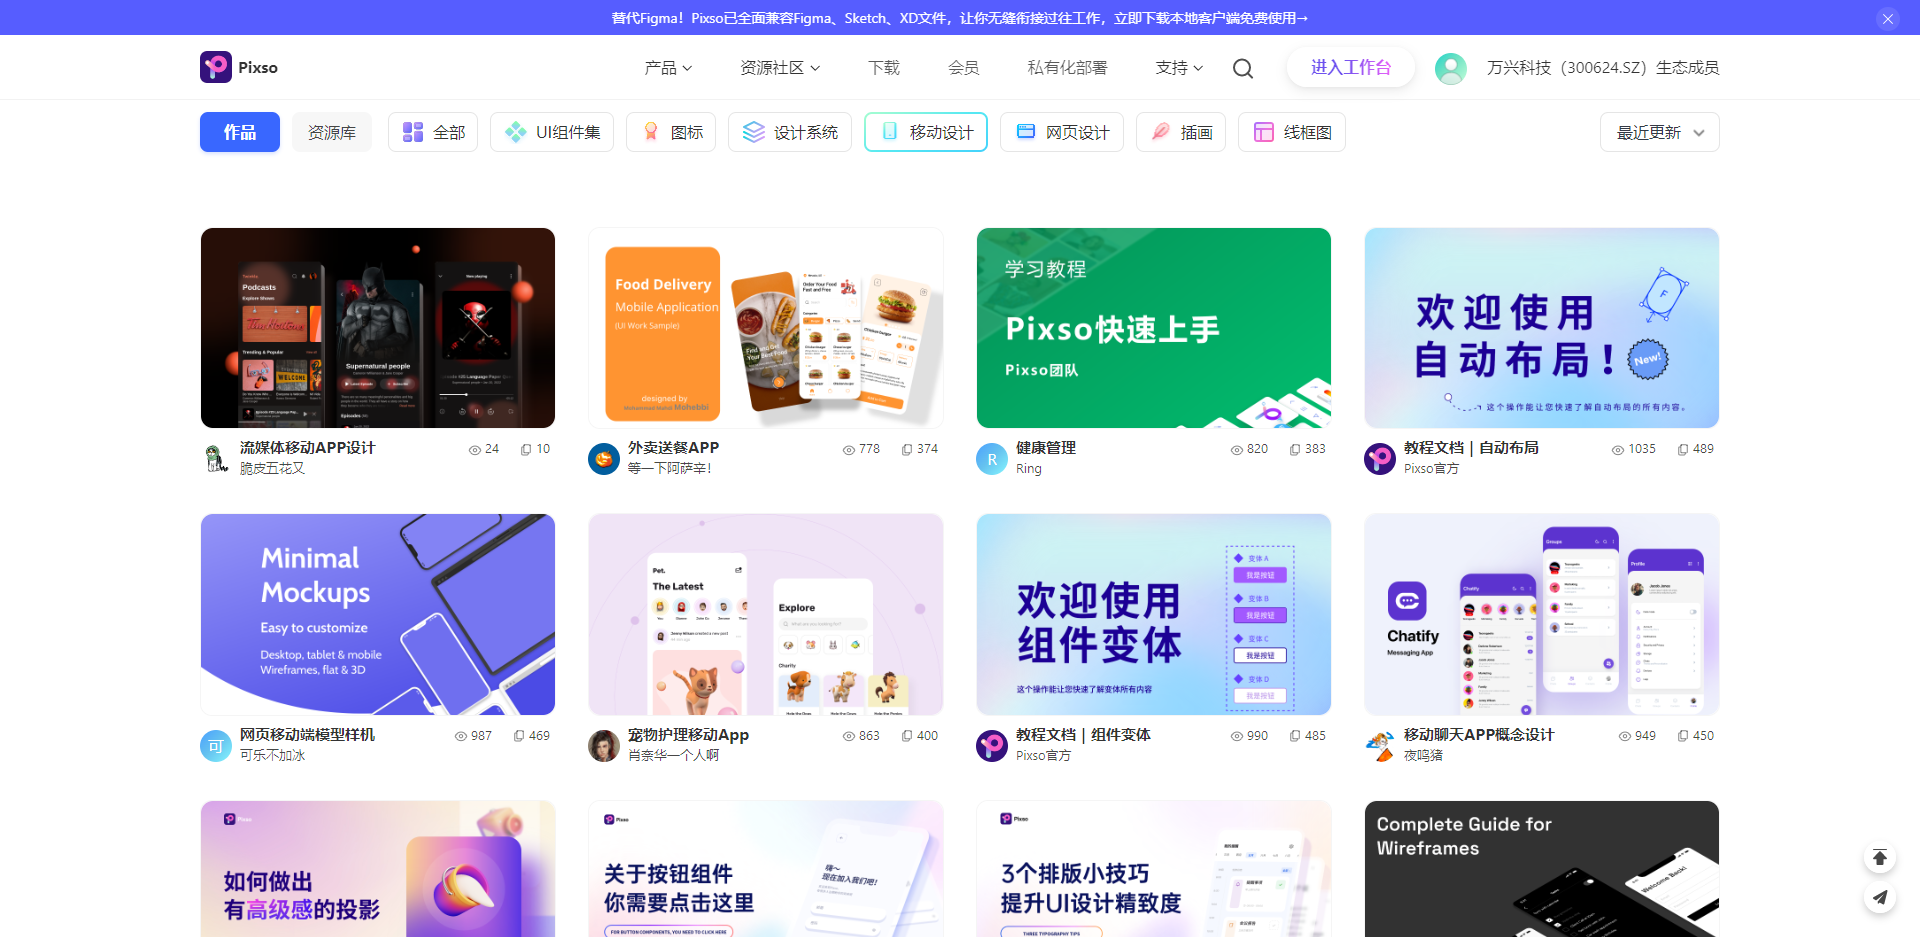Click 肖奈华一个人啊 author avatar

click(604, 746)
